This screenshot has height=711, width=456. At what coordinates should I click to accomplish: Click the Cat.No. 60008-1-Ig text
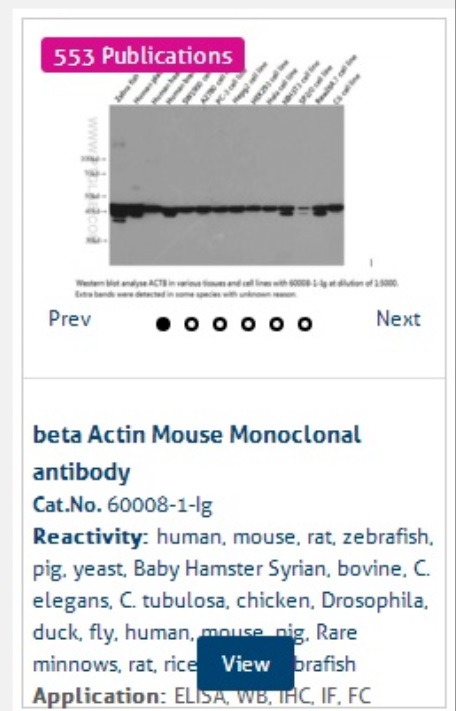pyautogui.click(x=122, y=505)
